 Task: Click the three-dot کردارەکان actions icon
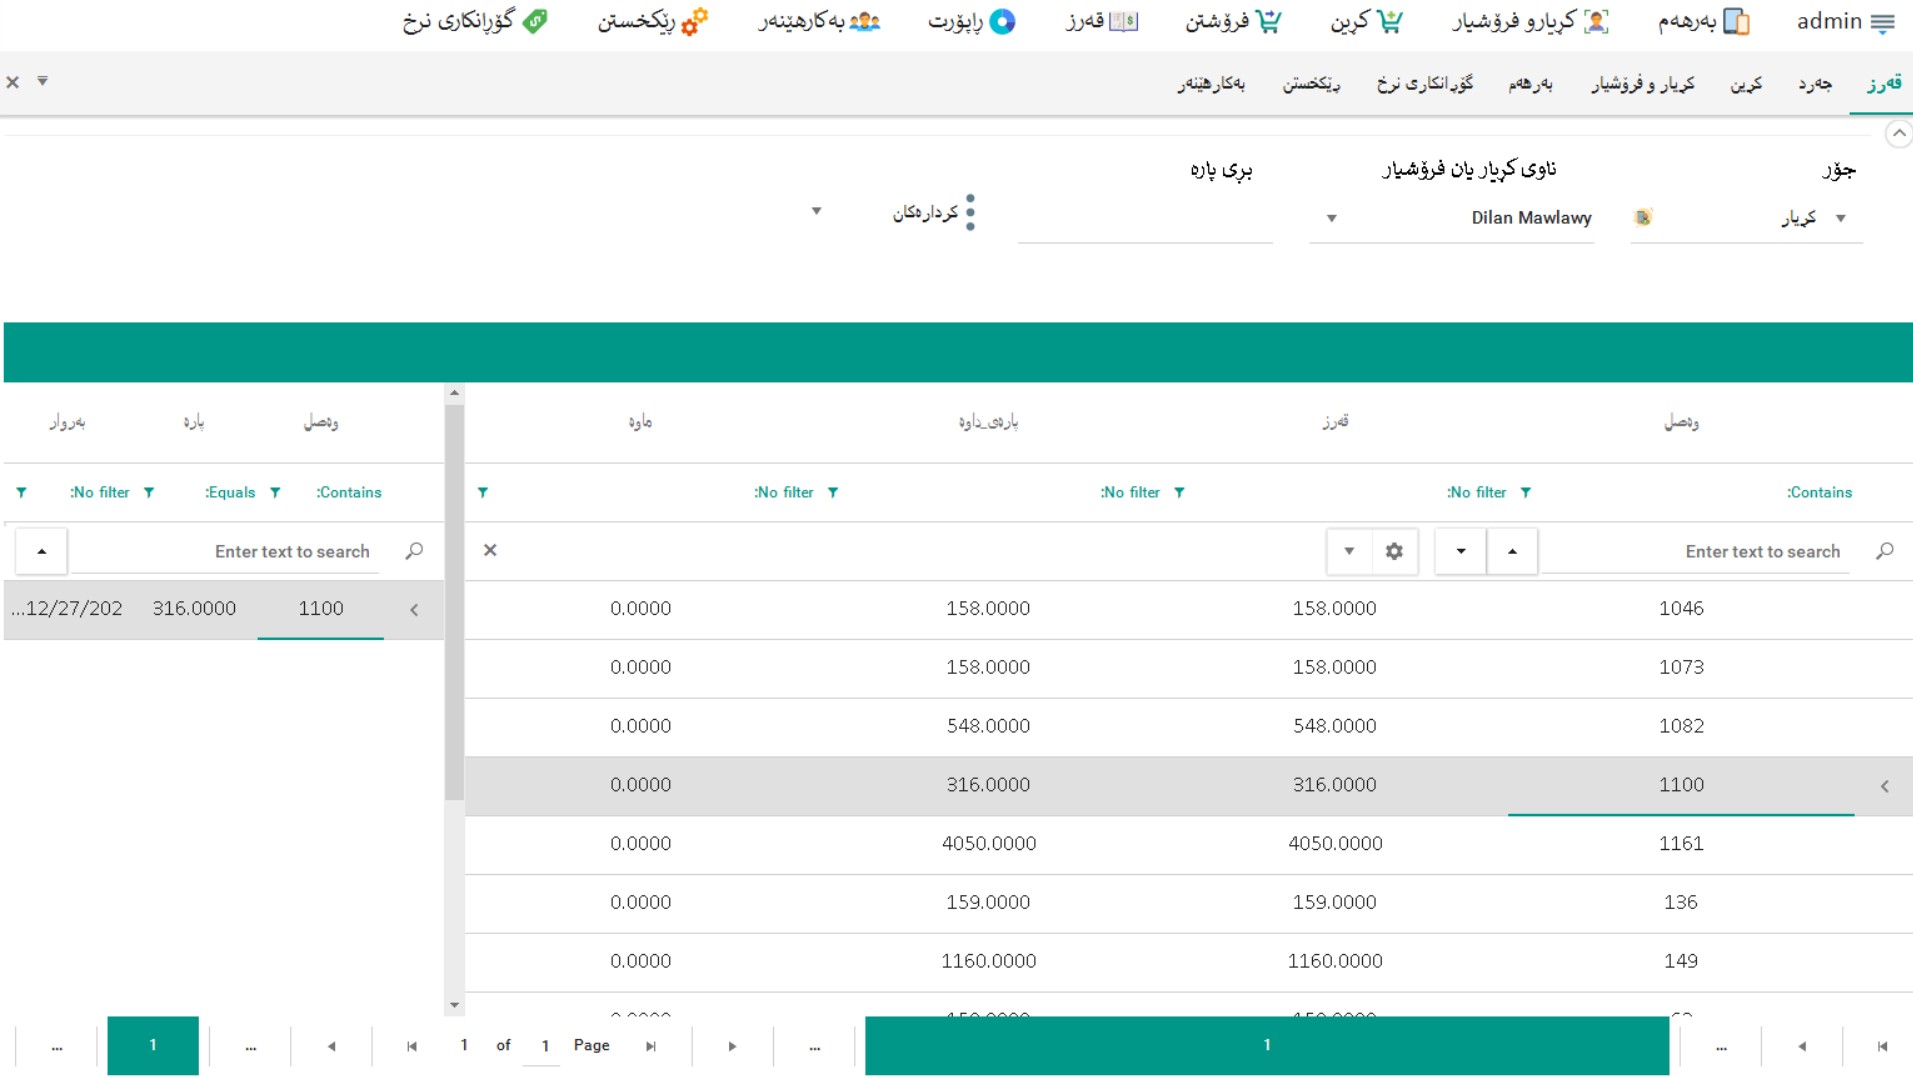[x=970, y=213]
